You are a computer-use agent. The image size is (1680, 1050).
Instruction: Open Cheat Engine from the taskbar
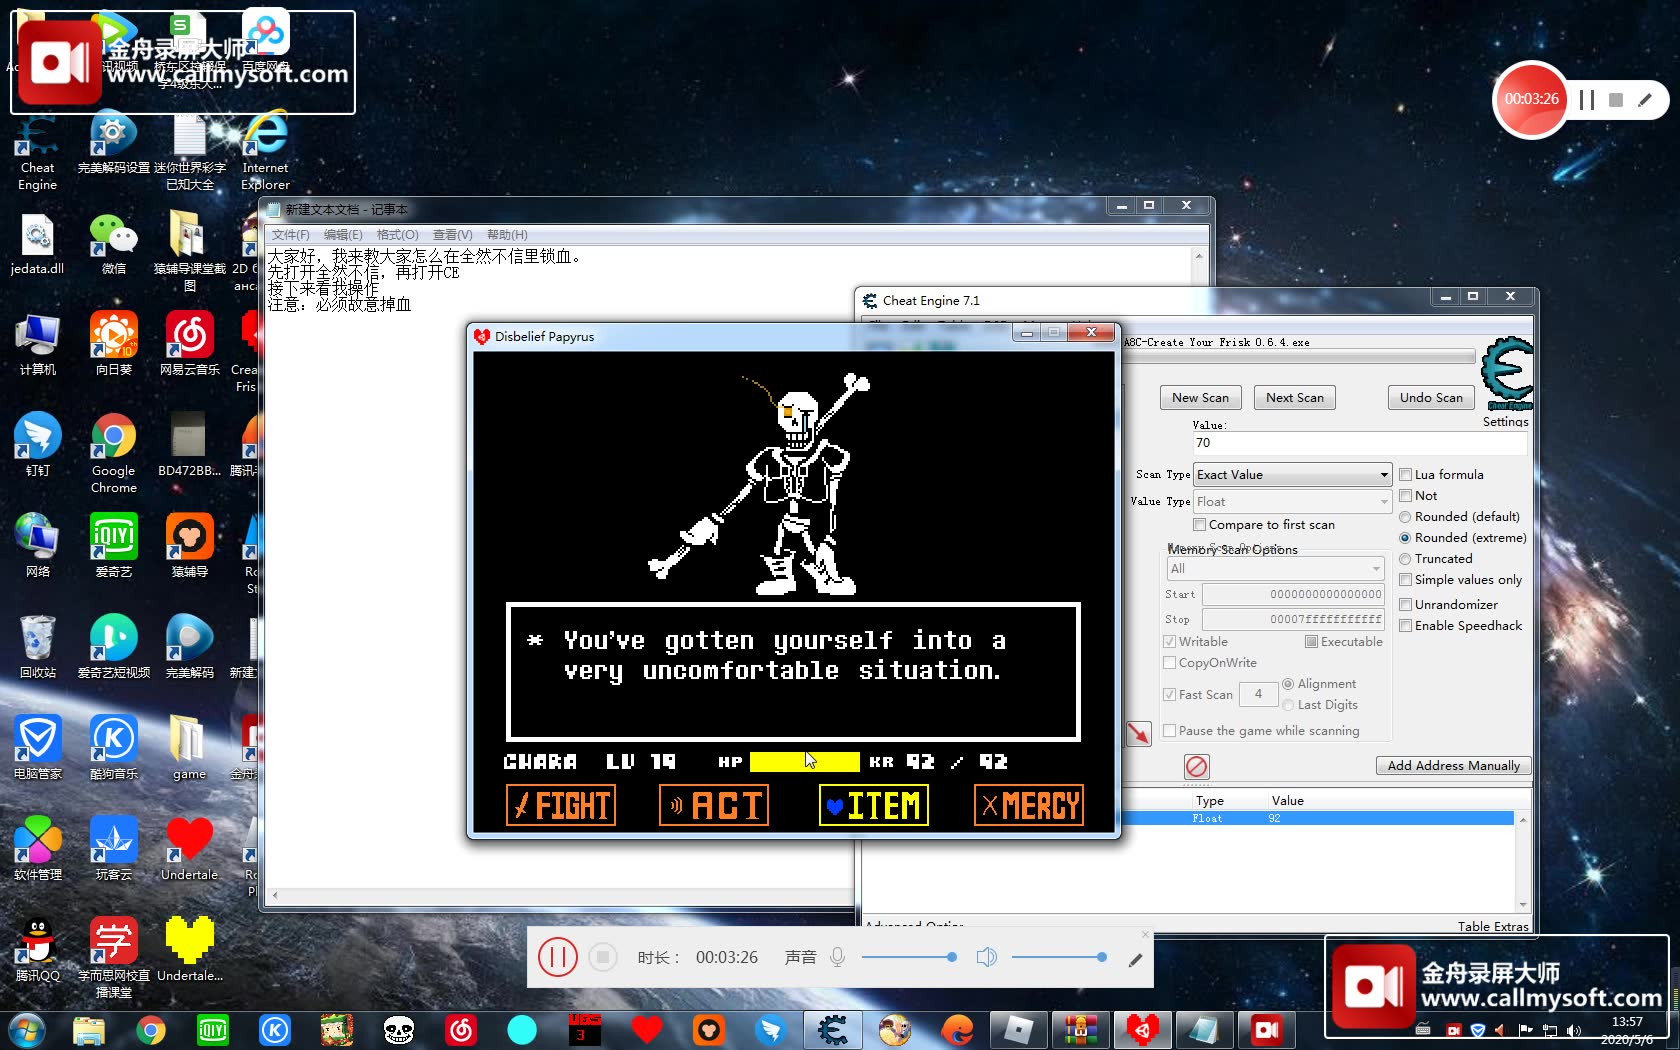pos(832,1029)
